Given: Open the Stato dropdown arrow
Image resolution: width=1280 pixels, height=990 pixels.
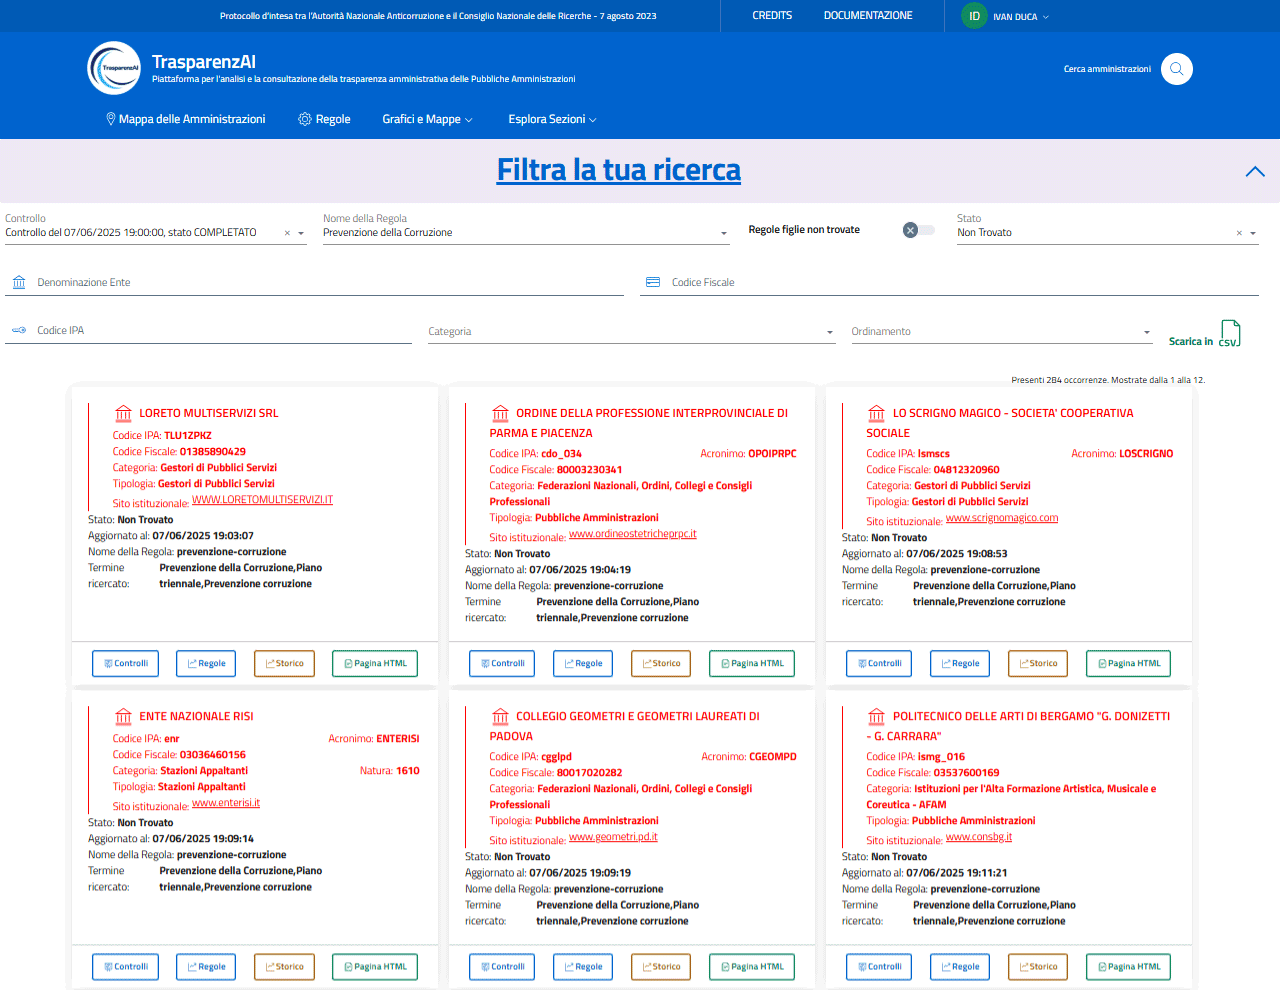Looking at the screenshot, I should (x=1253, y=233).
